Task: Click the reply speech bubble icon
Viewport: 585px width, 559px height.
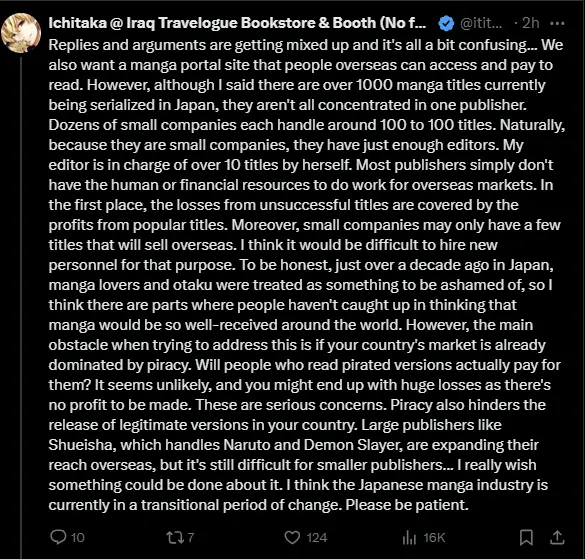Action: pyautogui.click(x=58, y=537)
